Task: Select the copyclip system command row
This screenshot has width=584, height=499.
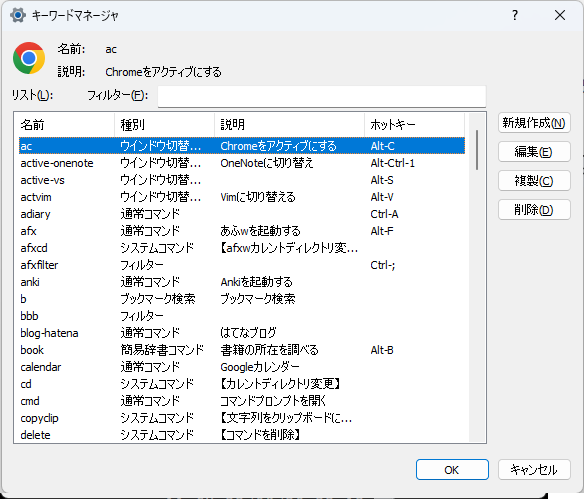Action: point(242,418)
